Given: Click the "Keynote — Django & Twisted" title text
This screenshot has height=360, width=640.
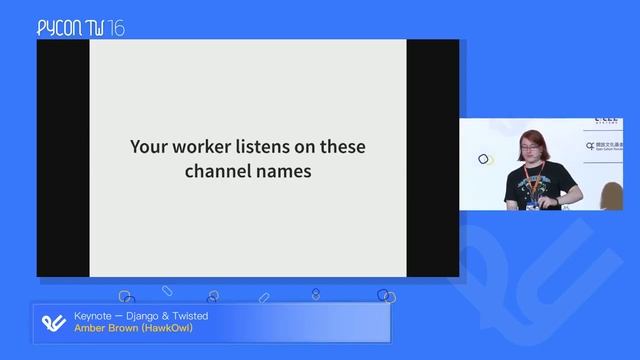Looking at the screenshot, I should (x=141, y=316).
